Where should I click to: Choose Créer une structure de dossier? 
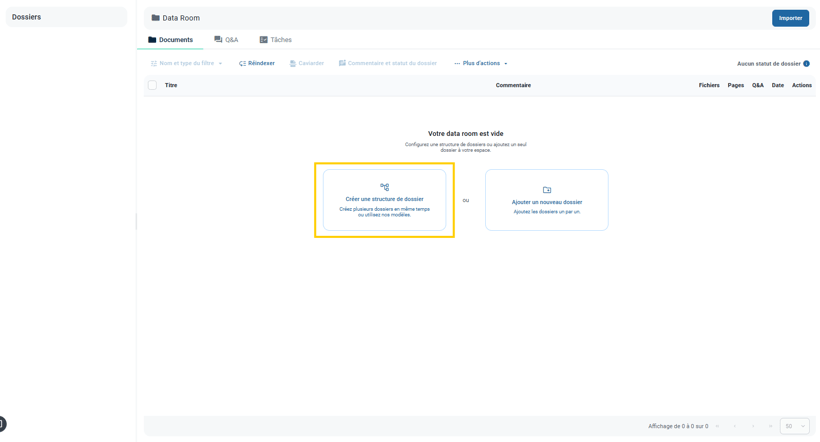tap(384, 199)
